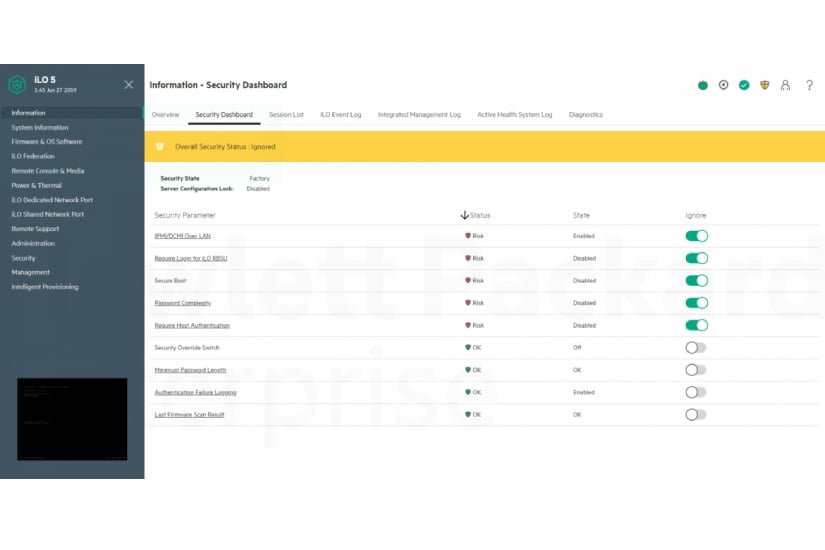This screenshot has width=825, height=550.
Task: Click the green health checkmark icon
Action: [744, 85]
